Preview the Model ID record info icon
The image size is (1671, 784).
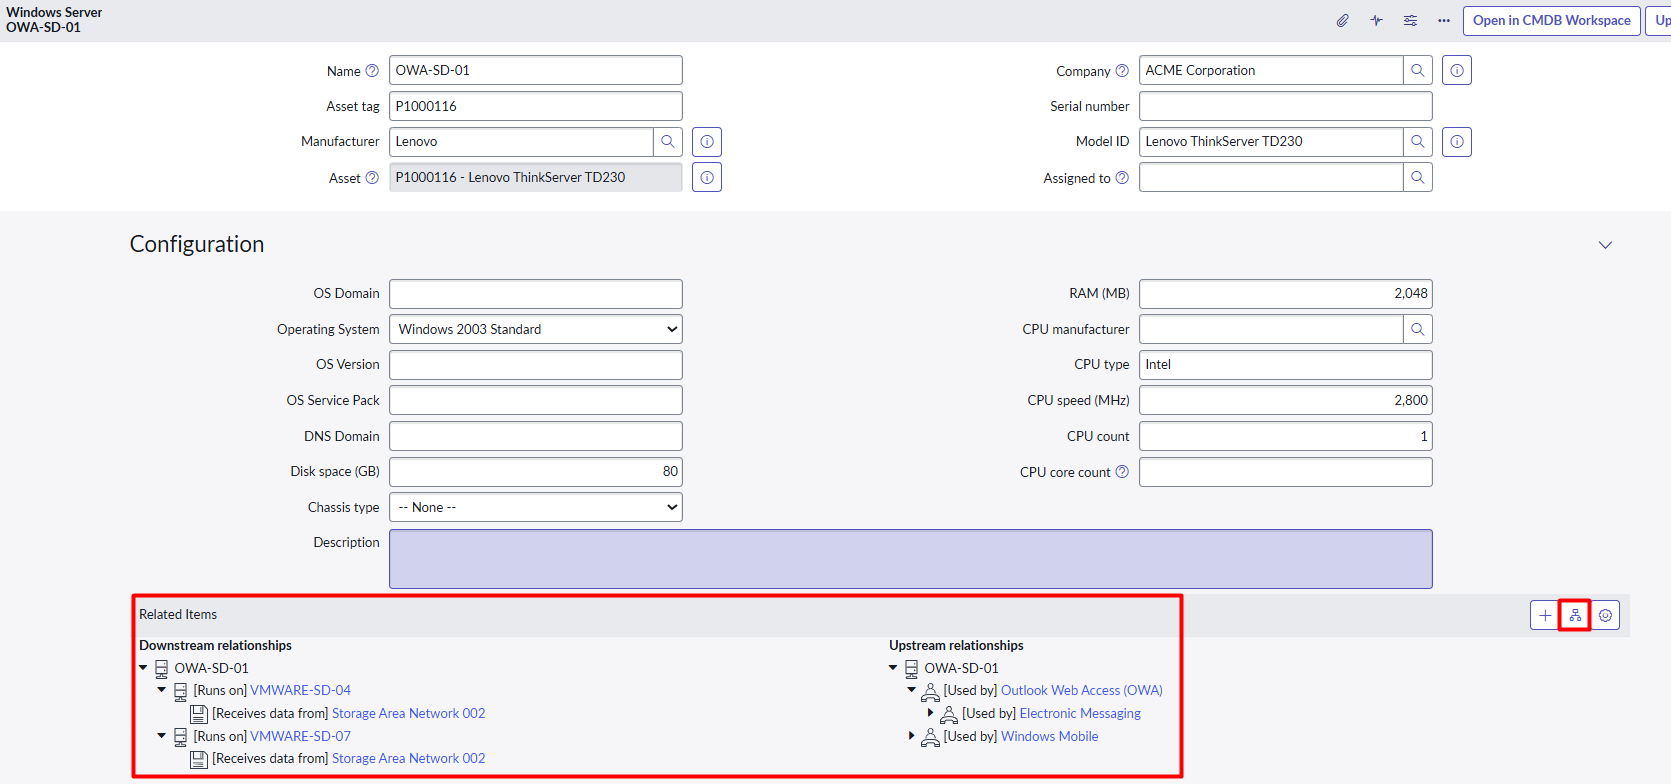pyautogui.click(x=1457, y=142)
